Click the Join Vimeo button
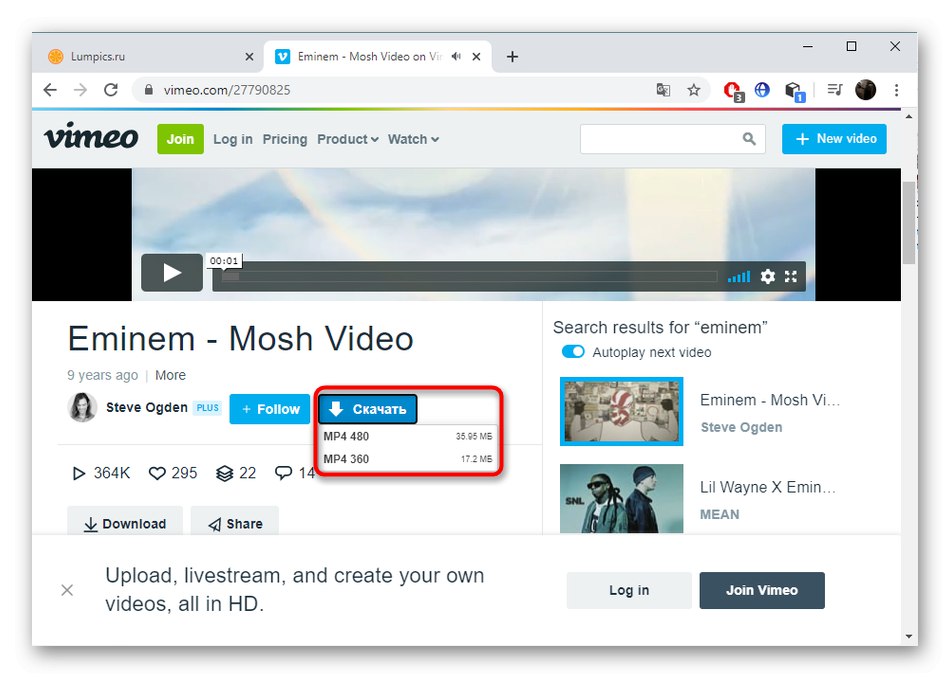The height and width of the screenshot is (678, 950). tap(762, 590)
